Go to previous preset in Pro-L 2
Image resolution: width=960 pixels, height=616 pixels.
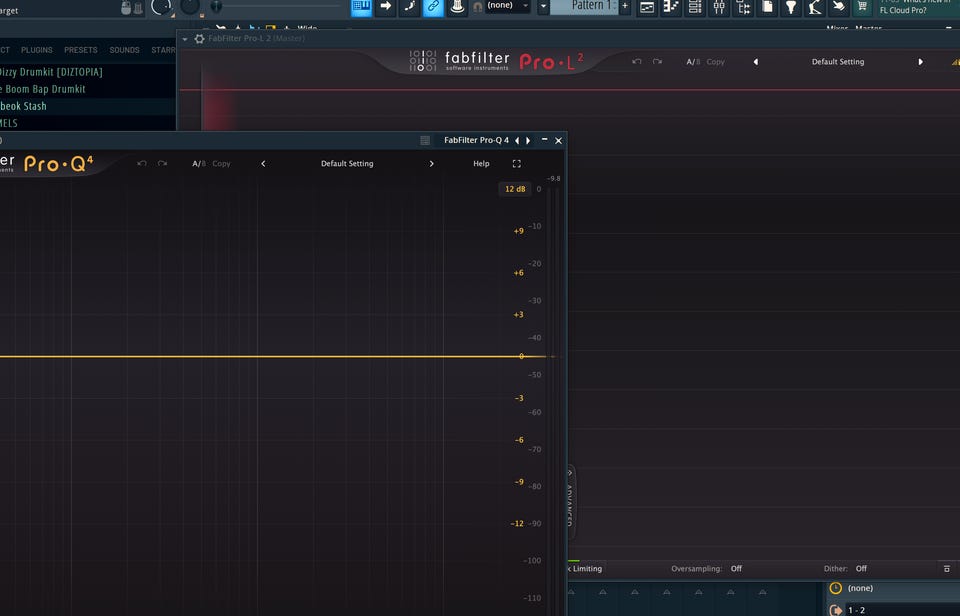click(x=756, y=62)
